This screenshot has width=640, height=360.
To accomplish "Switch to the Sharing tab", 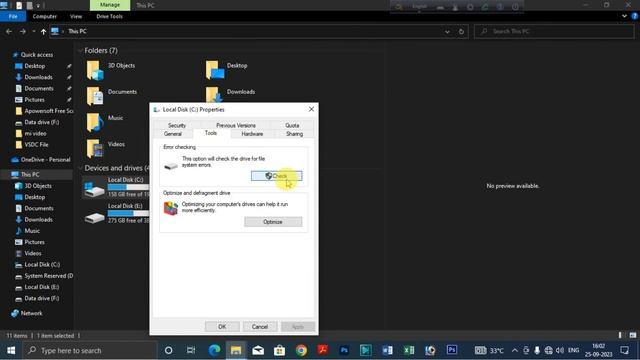I will coord(294,134).
